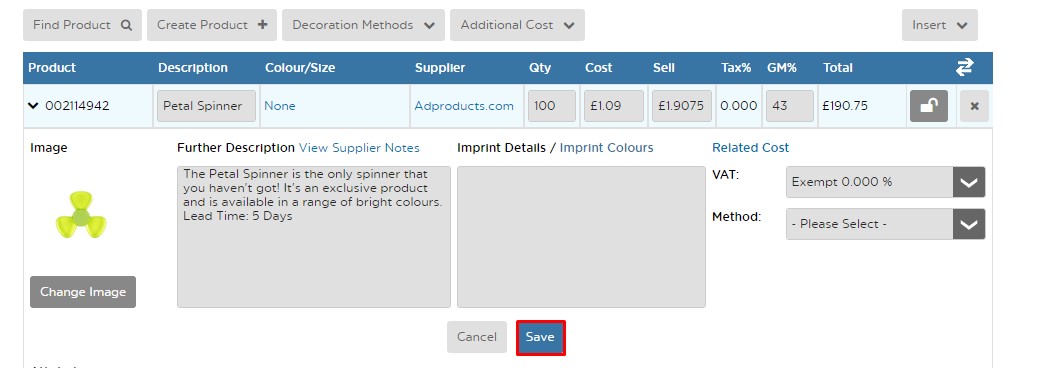Open the Imprint Colours link
The image size is (1048, 368).
pyautogui.click(x=606, y=148)
